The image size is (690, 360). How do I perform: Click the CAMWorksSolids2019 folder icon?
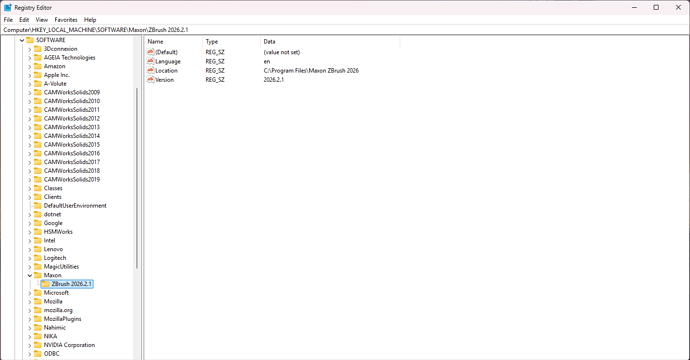point(38,180)
